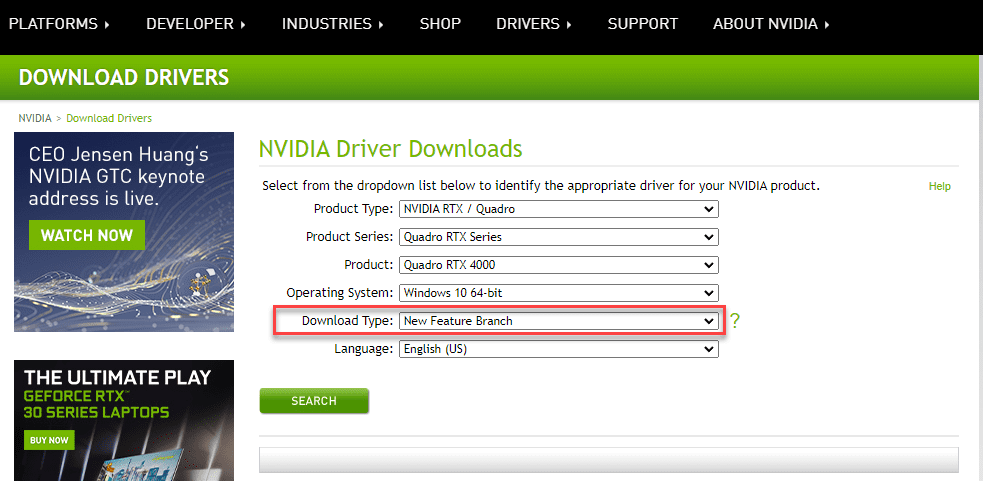The height and width of the screenshot is (481, 983).
Task: Open the Industries menu
Action: pos(332,24)
